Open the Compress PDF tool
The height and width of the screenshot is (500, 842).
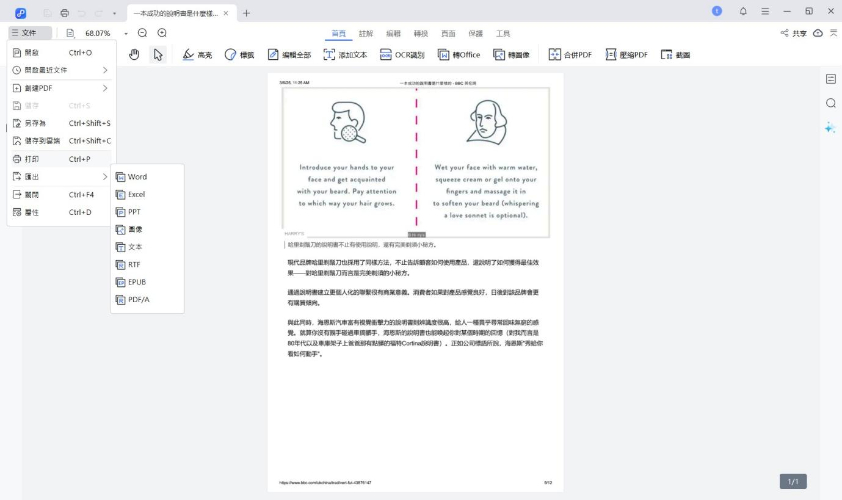pyautogui.click(x=627, y=55)
